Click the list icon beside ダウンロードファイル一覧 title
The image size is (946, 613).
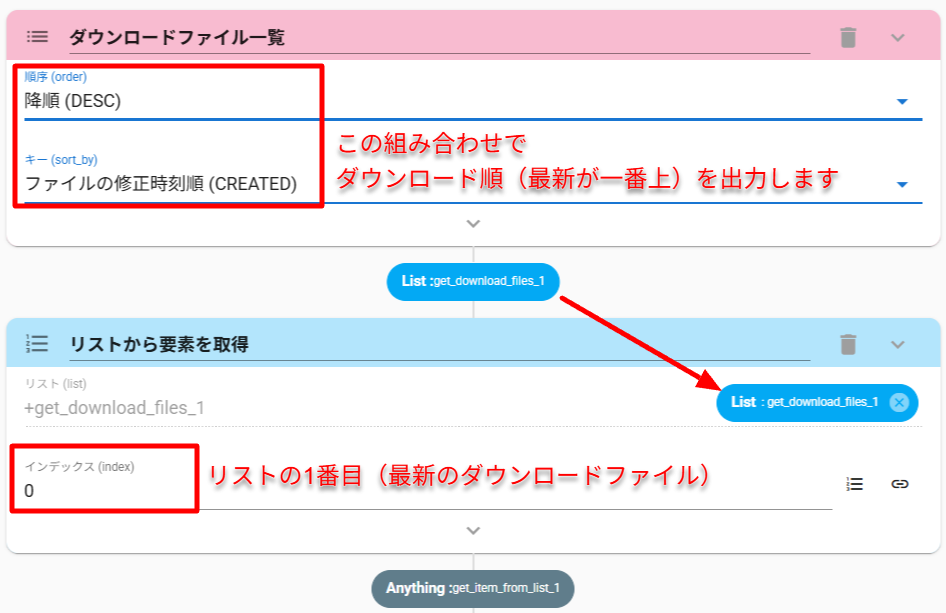click(x=37, y=37)
